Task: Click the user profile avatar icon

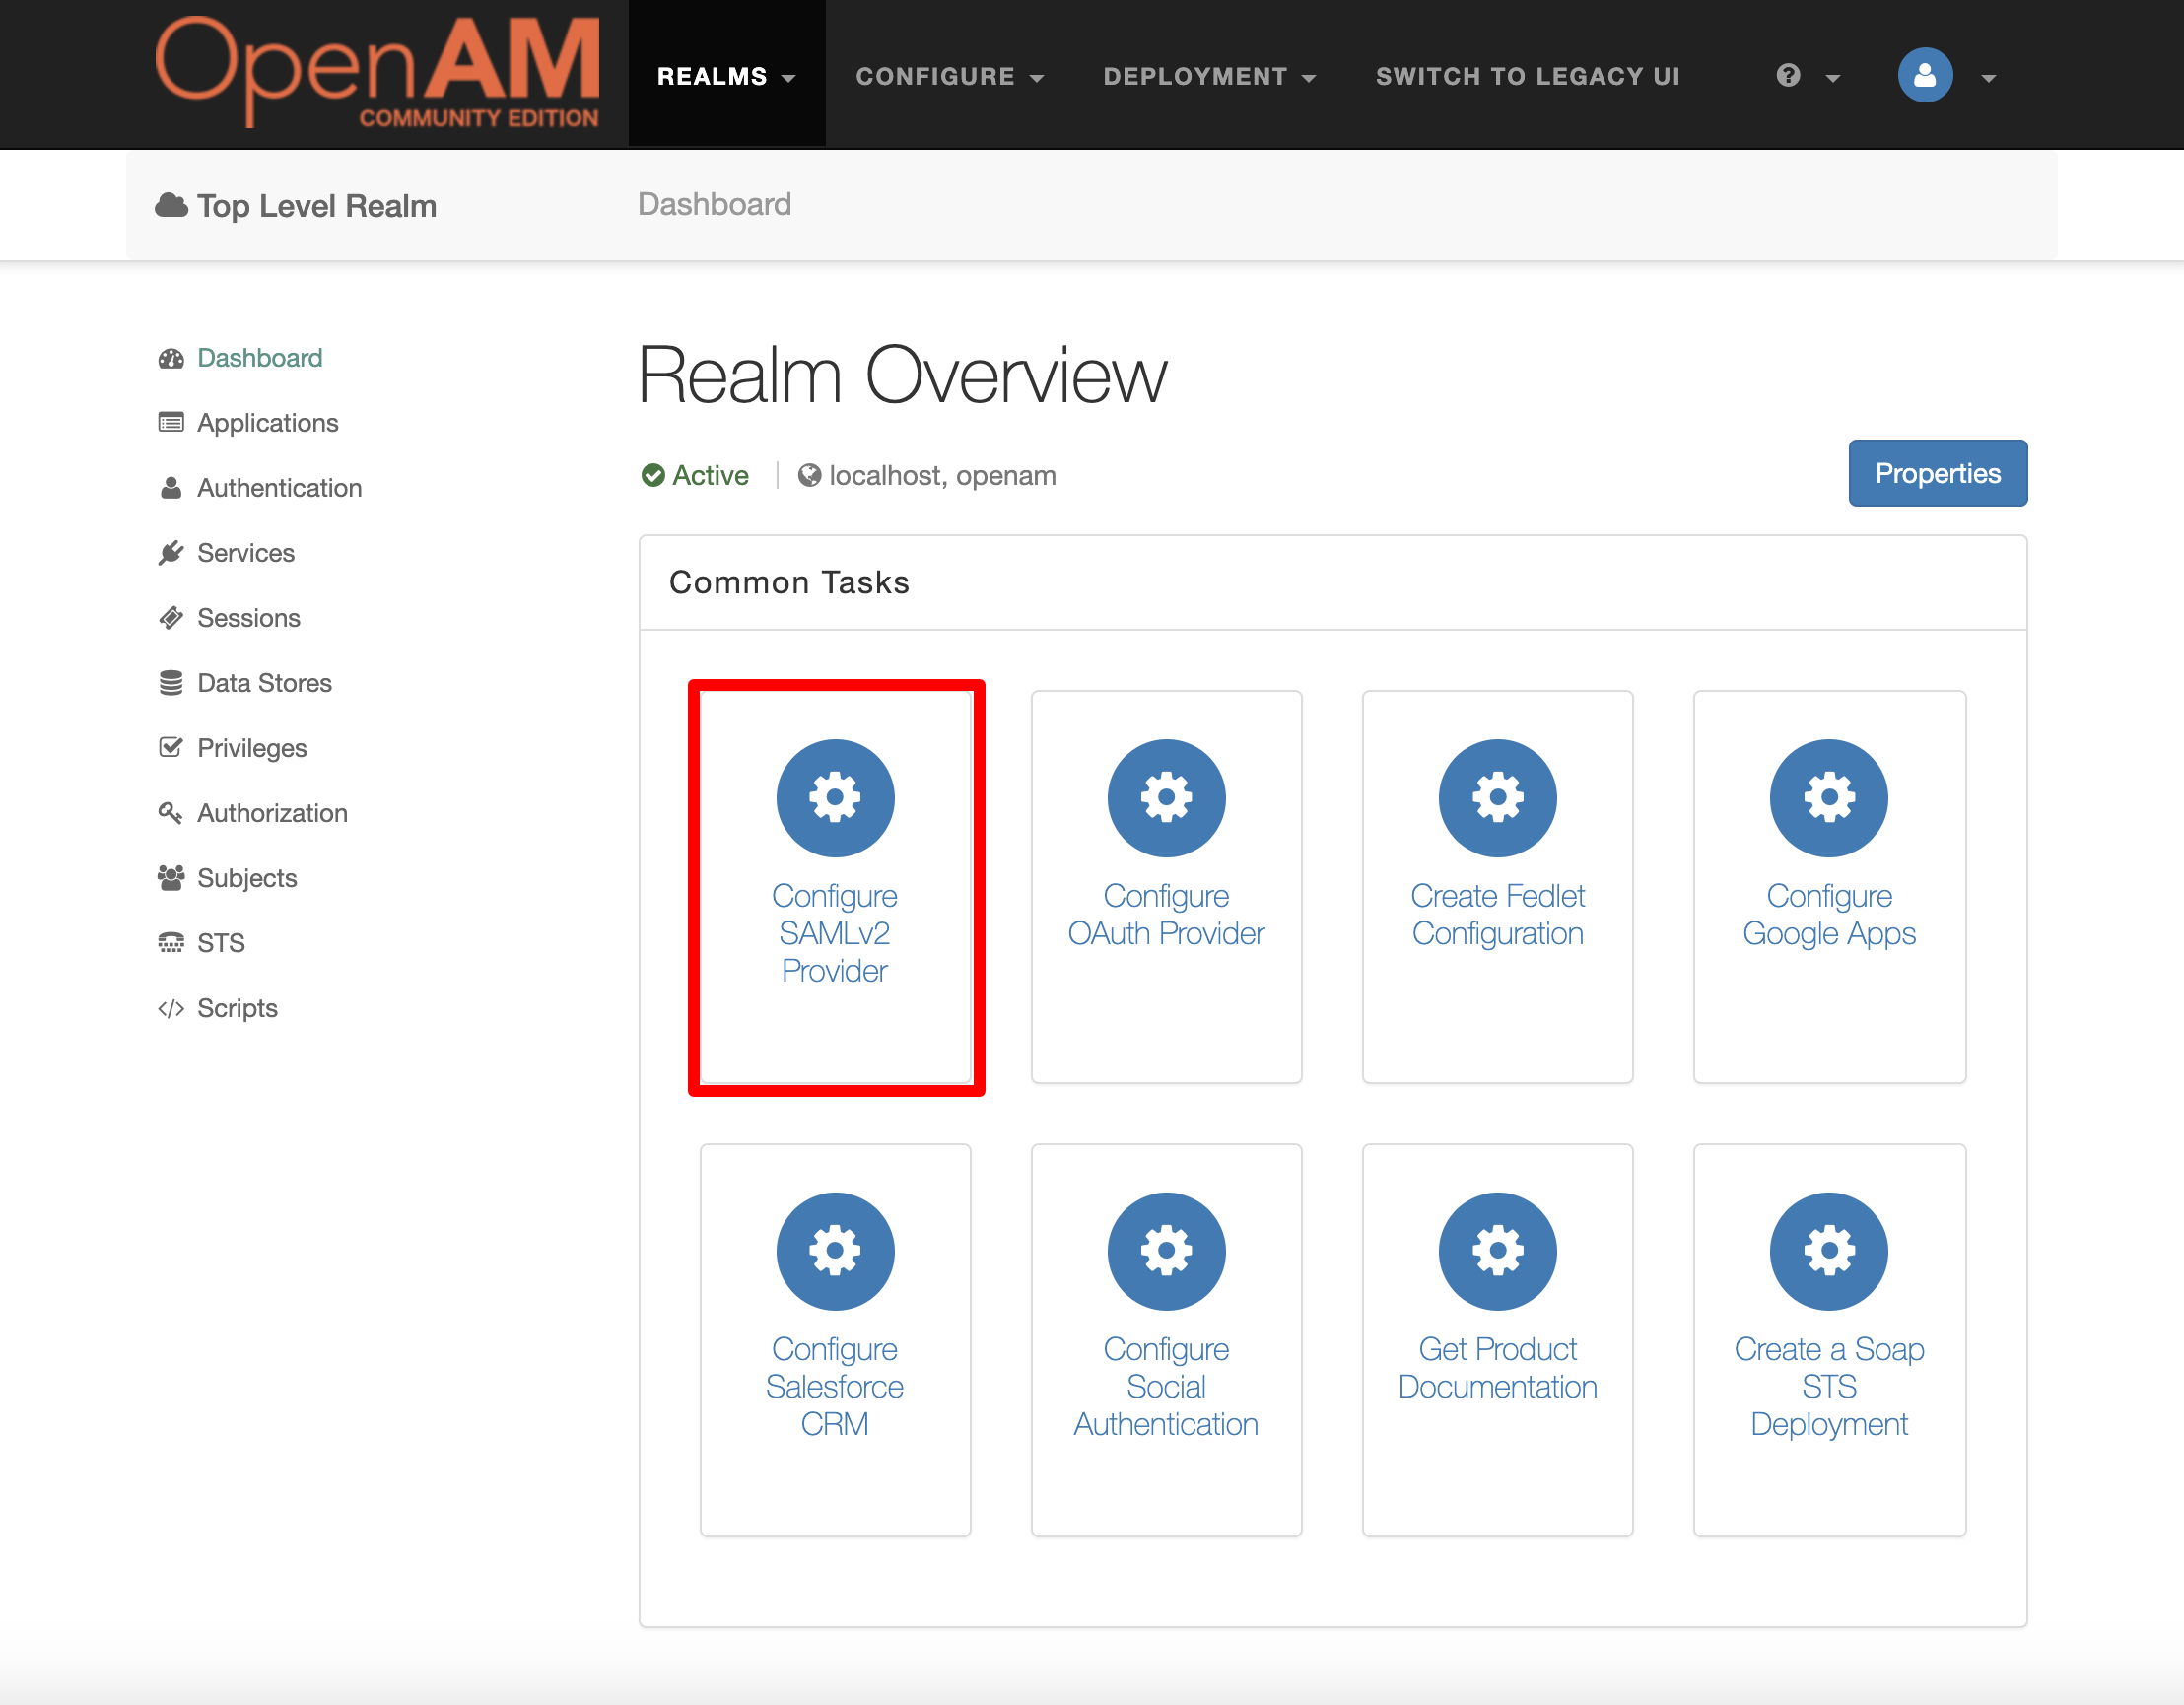Action: click(x=1925, y=75)
